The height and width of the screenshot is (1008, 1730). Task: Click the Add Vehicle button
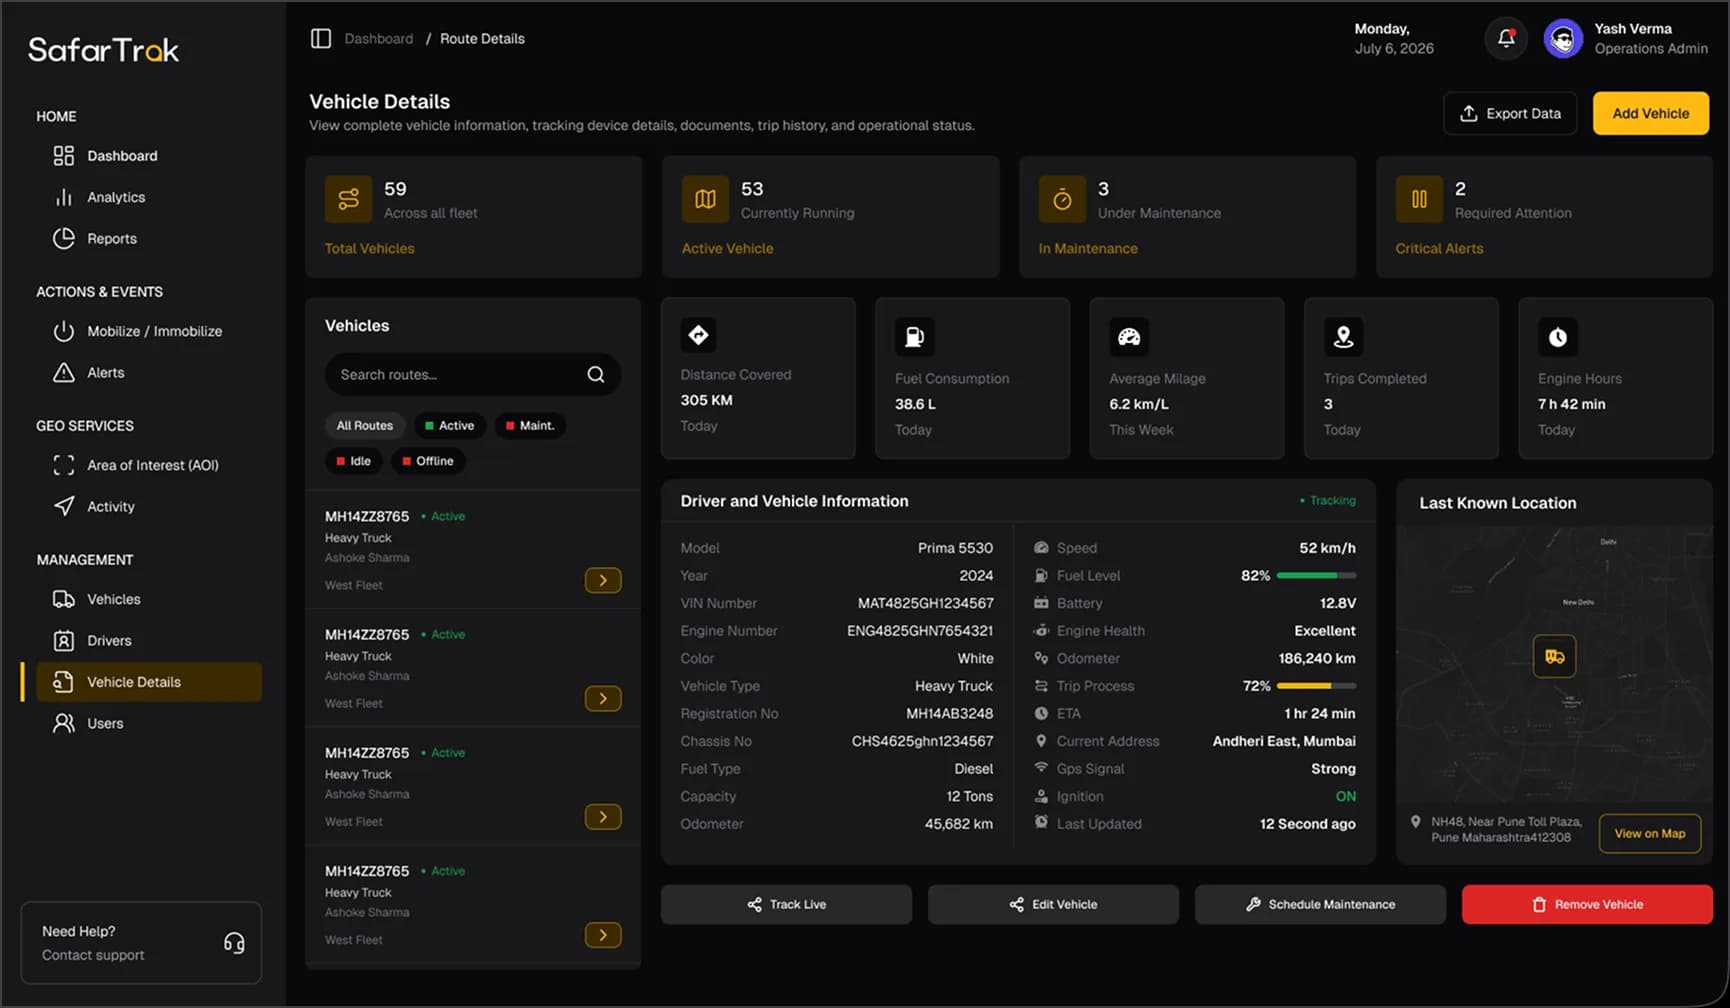tap(1650, 114)
